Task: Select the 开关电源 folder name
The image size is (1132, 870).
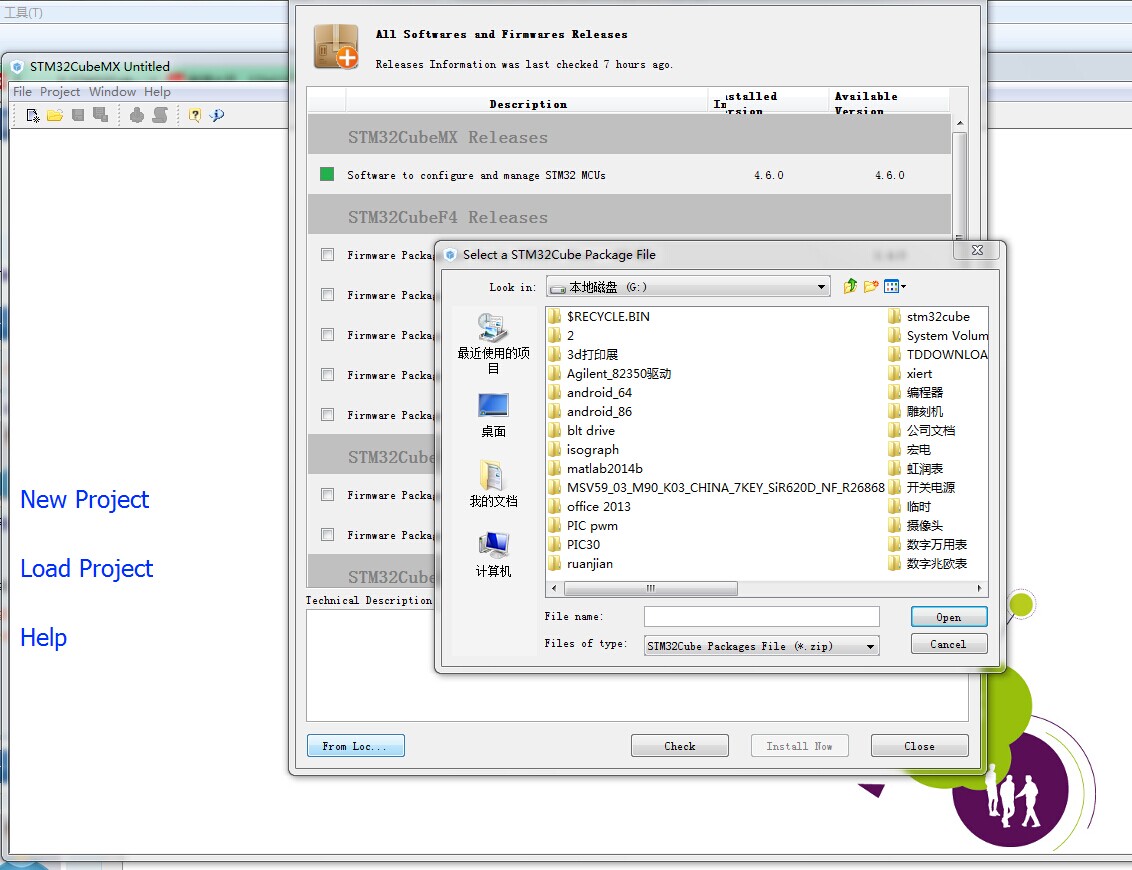Action: click(x=931, y=487)
